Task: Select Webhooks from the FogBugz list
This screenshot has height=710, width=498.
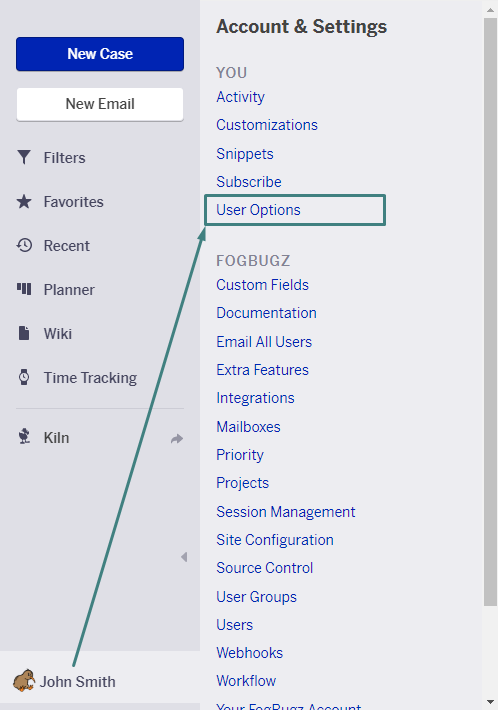Action: tap(249, 652)
